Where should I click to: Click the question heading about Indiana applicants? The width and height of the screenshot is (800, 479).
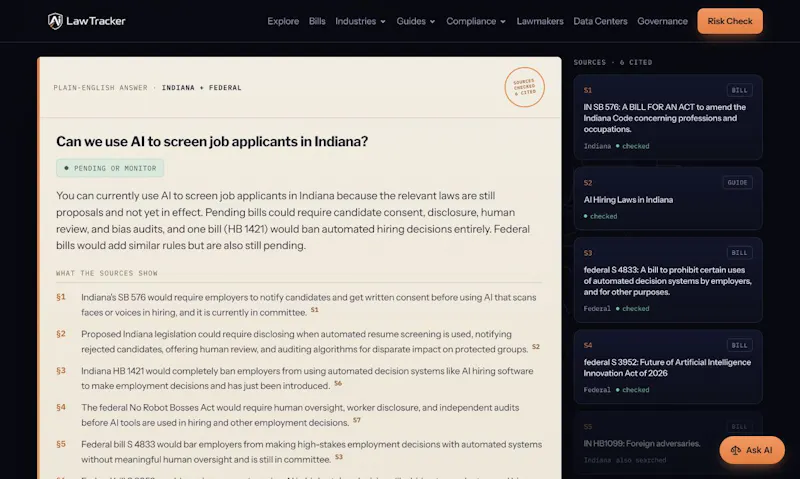tap(212, 141)
